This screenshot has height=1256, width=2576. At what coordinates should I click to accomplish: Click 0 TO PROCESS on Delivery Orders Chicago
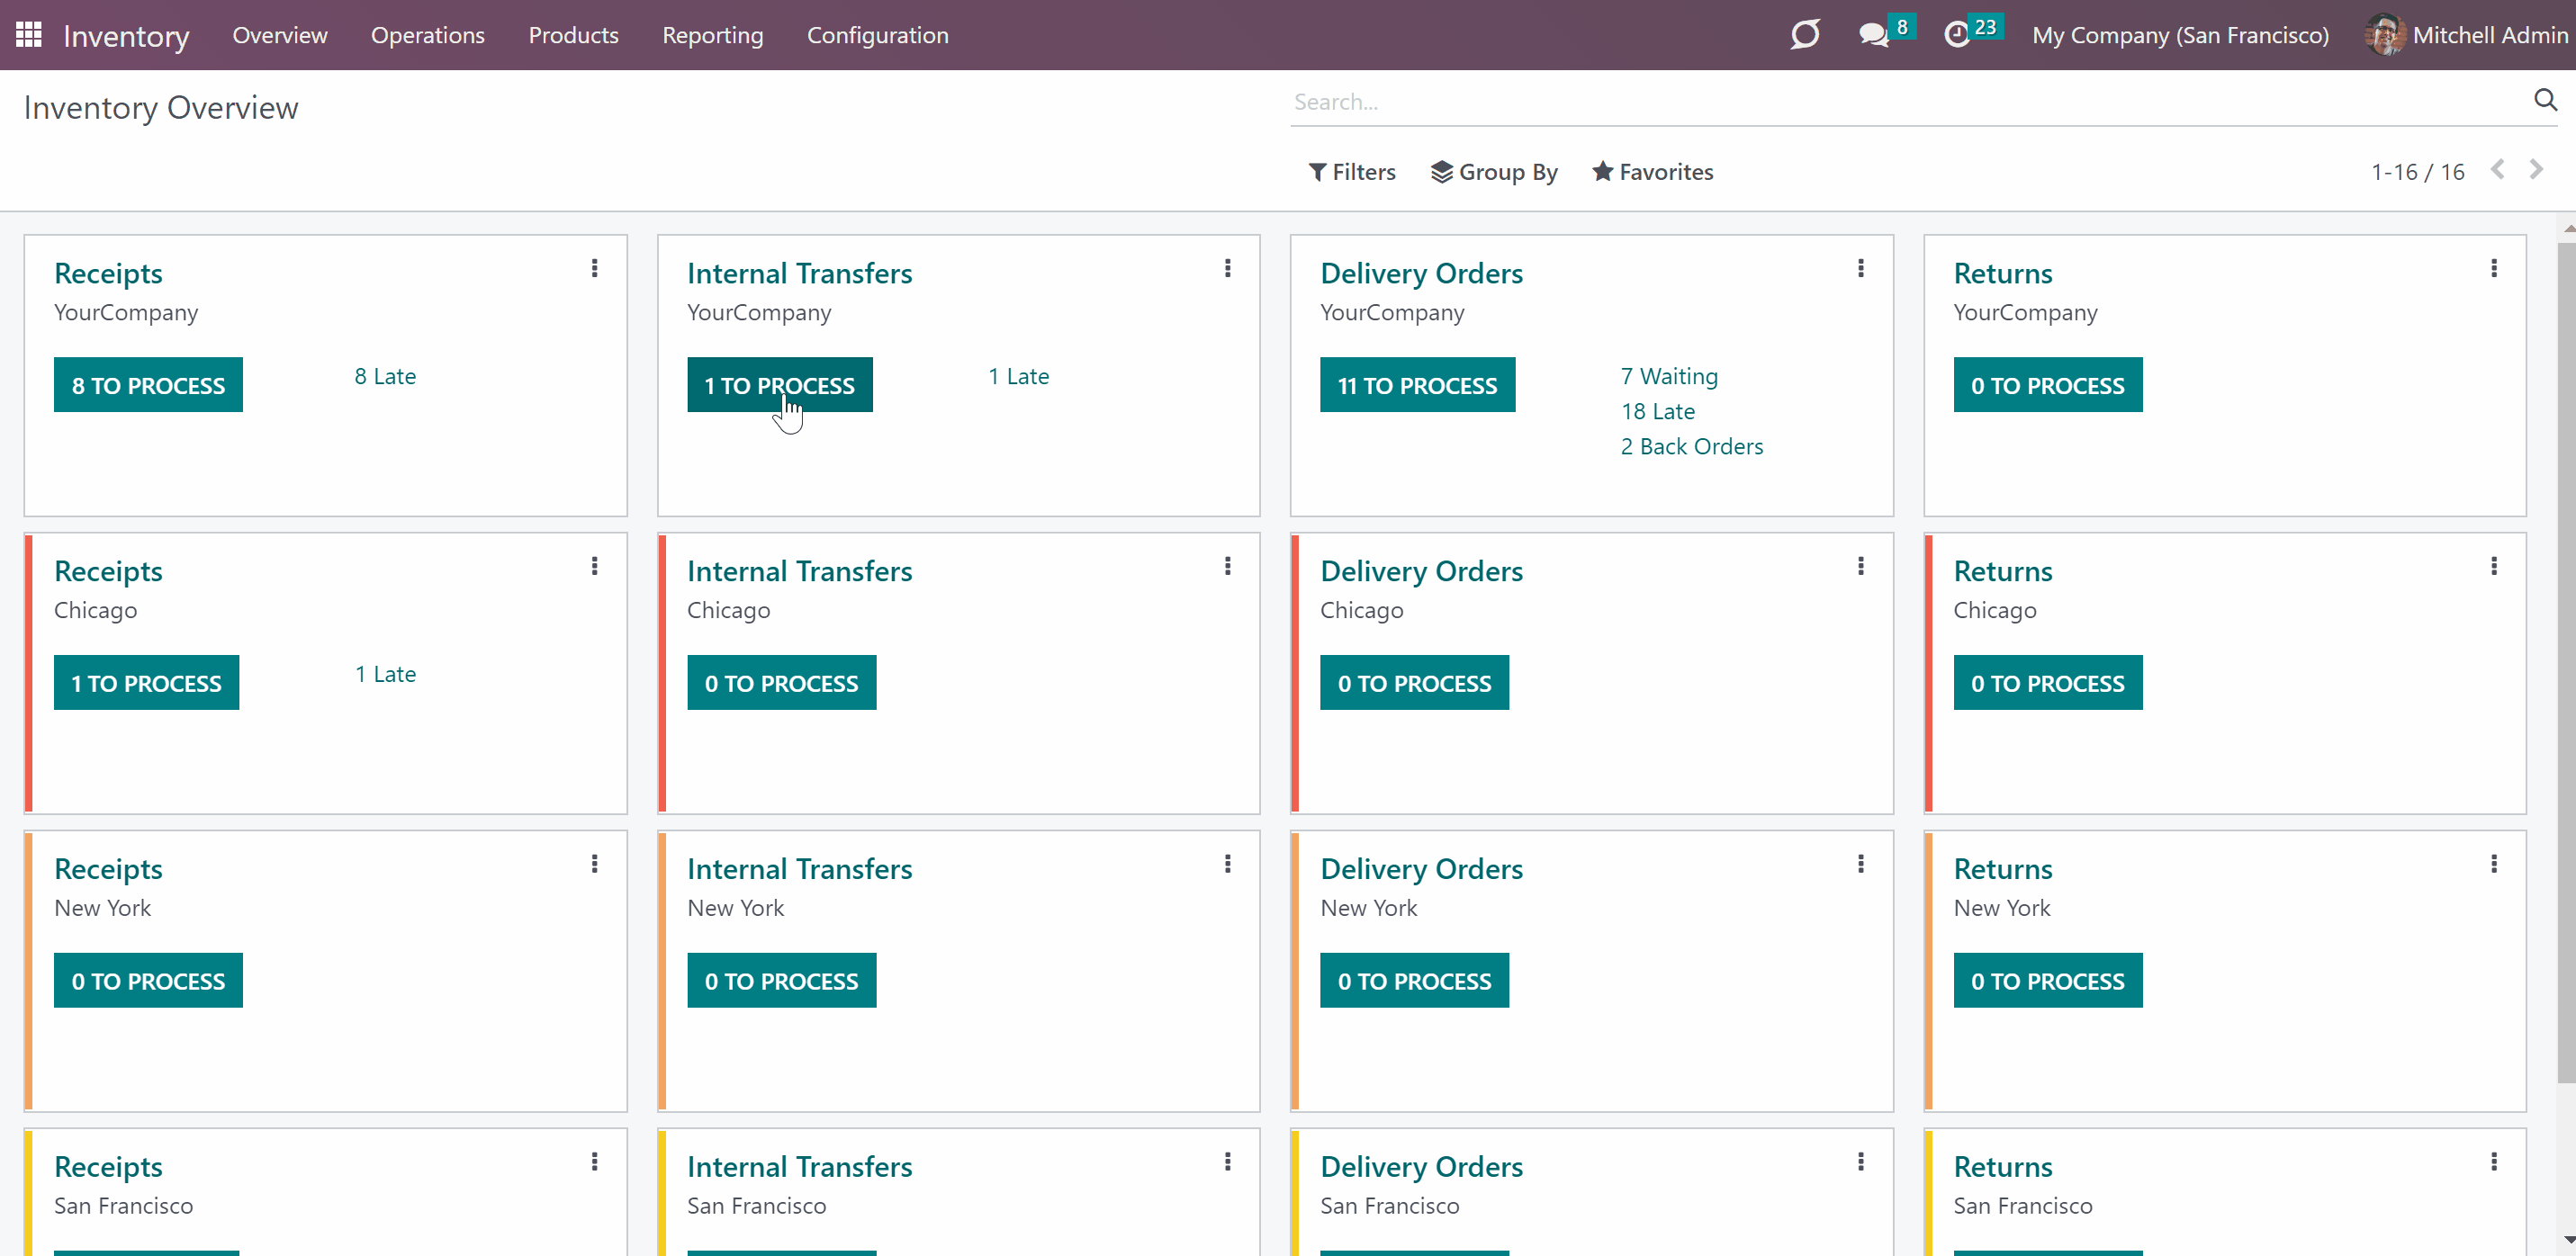click(x=1415, y=683)
